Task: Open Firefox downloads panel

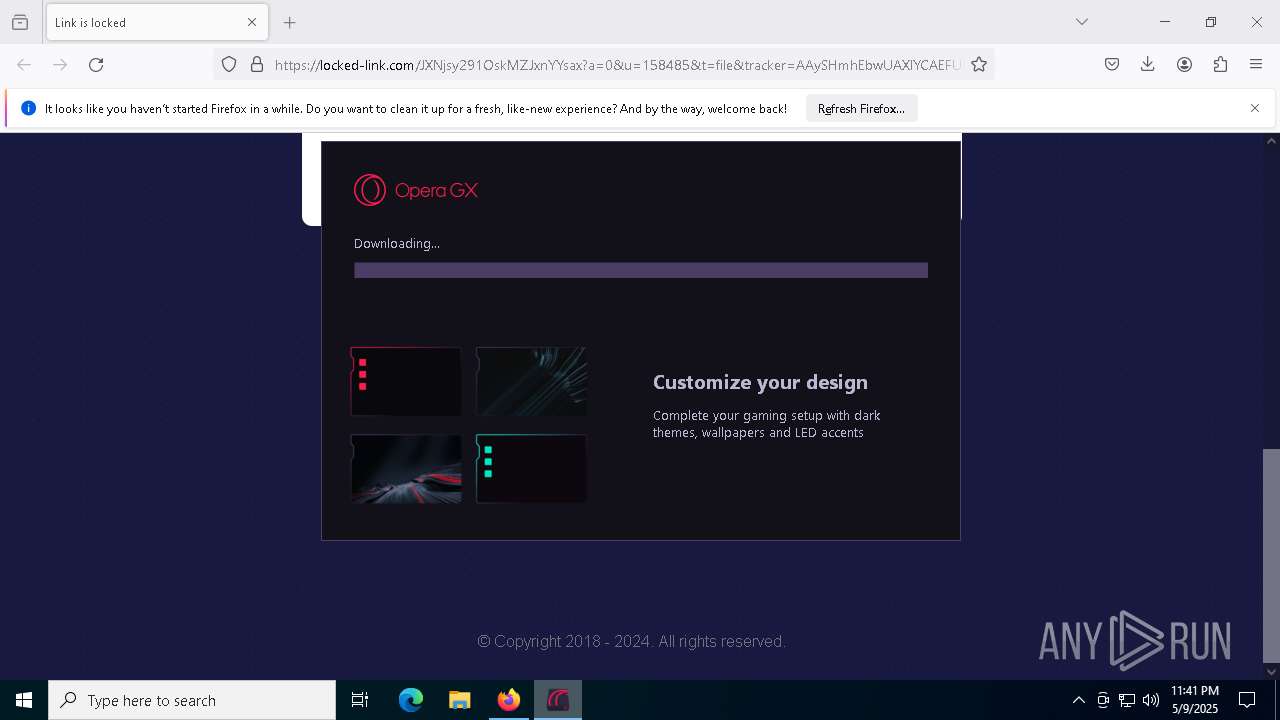Action: point(1148,65)
